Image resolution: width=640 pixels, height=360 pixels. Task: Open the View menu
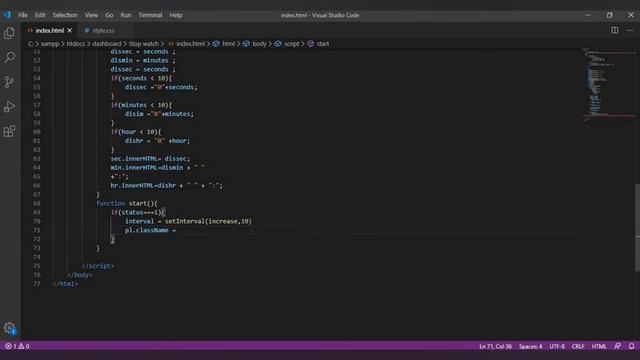coord(91,15)
